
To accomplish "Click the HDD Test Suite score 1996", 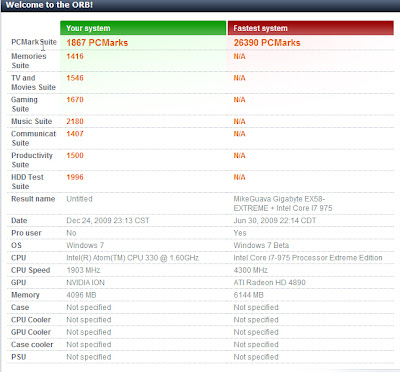I will [75, 177].
